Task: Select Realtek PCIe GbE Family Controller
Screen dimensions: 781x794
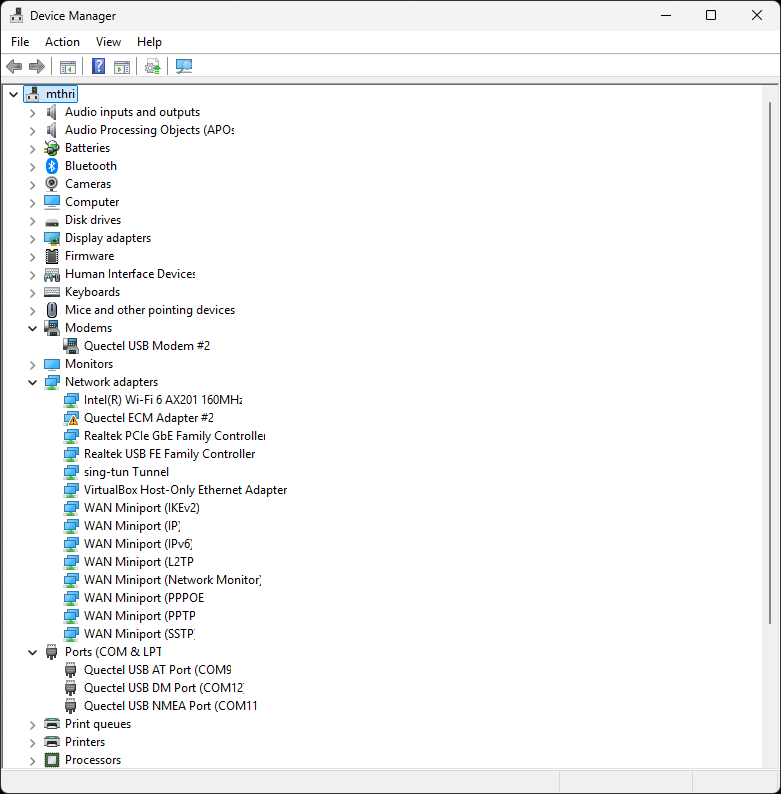Action: (x=174, y=436)
